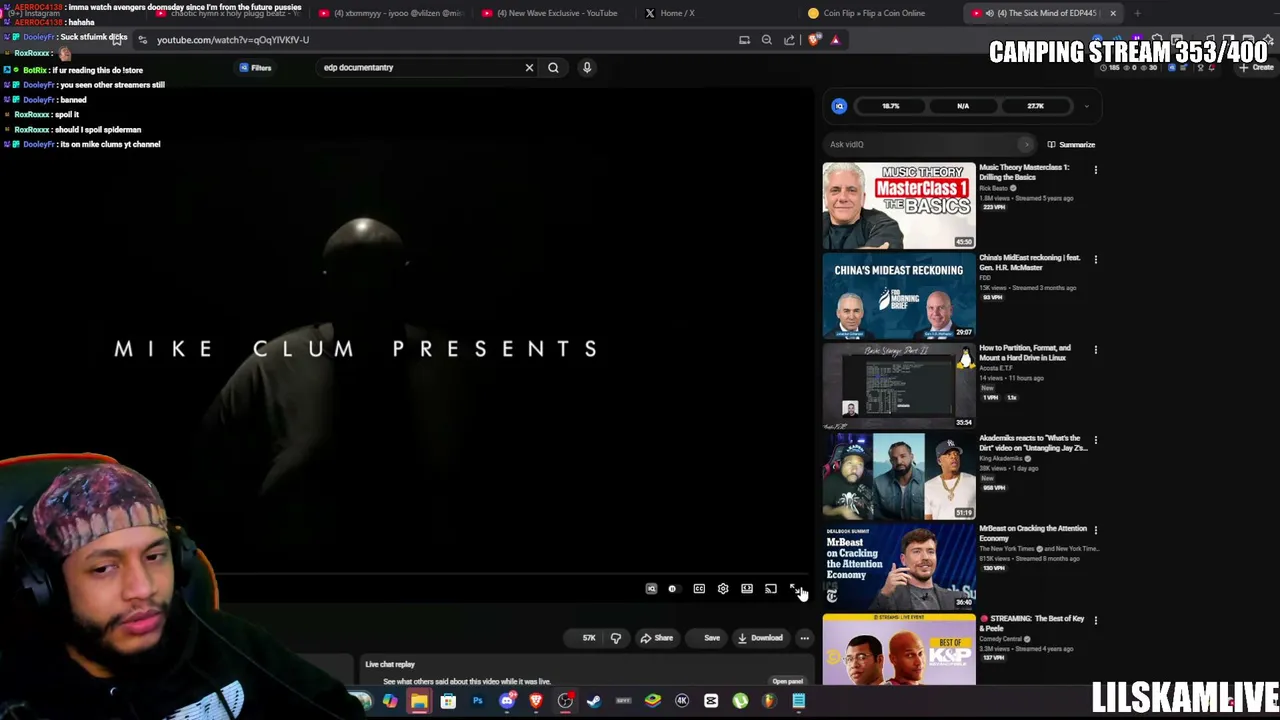
Task: Open 'China's MidEast reckoning' video title
Action: 1030,262
